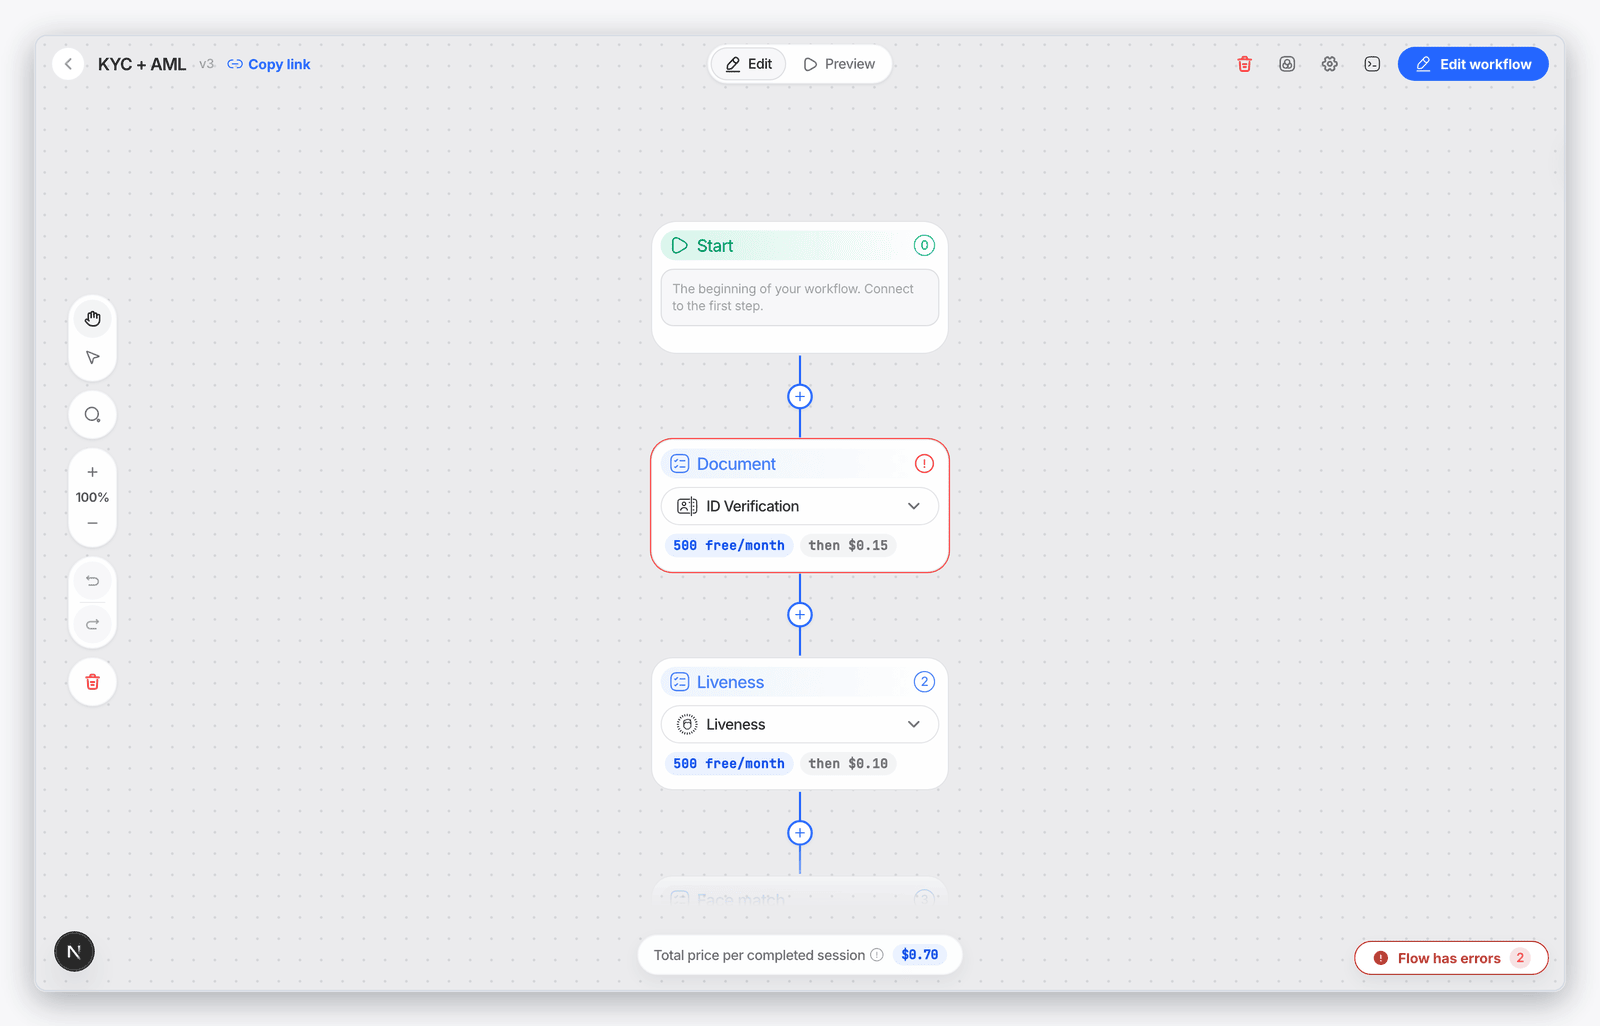1600x1026 pixels.
Task: Switch to Edit mode tab
Action: (x=749, y=64)
